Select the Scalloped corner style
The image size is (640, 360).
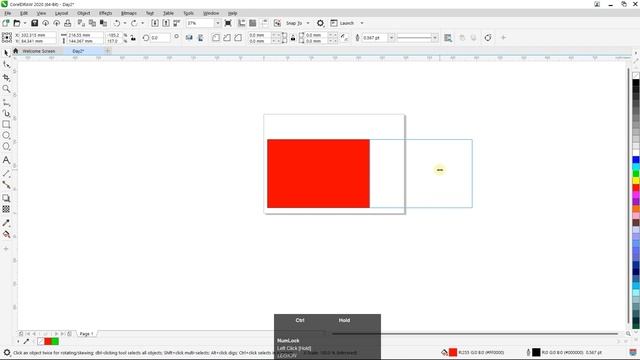click(227, 38)
